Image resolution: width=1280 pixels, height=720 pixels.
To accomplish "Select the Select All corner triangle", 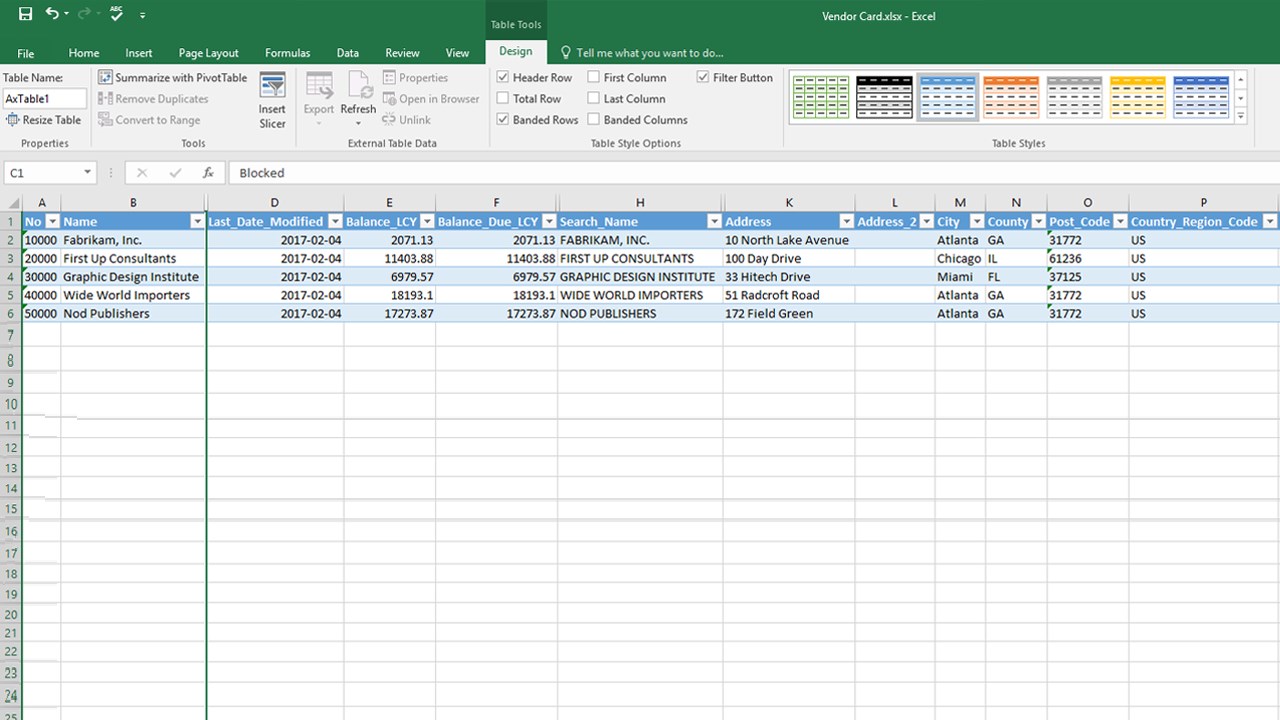I will pos(11,202).
